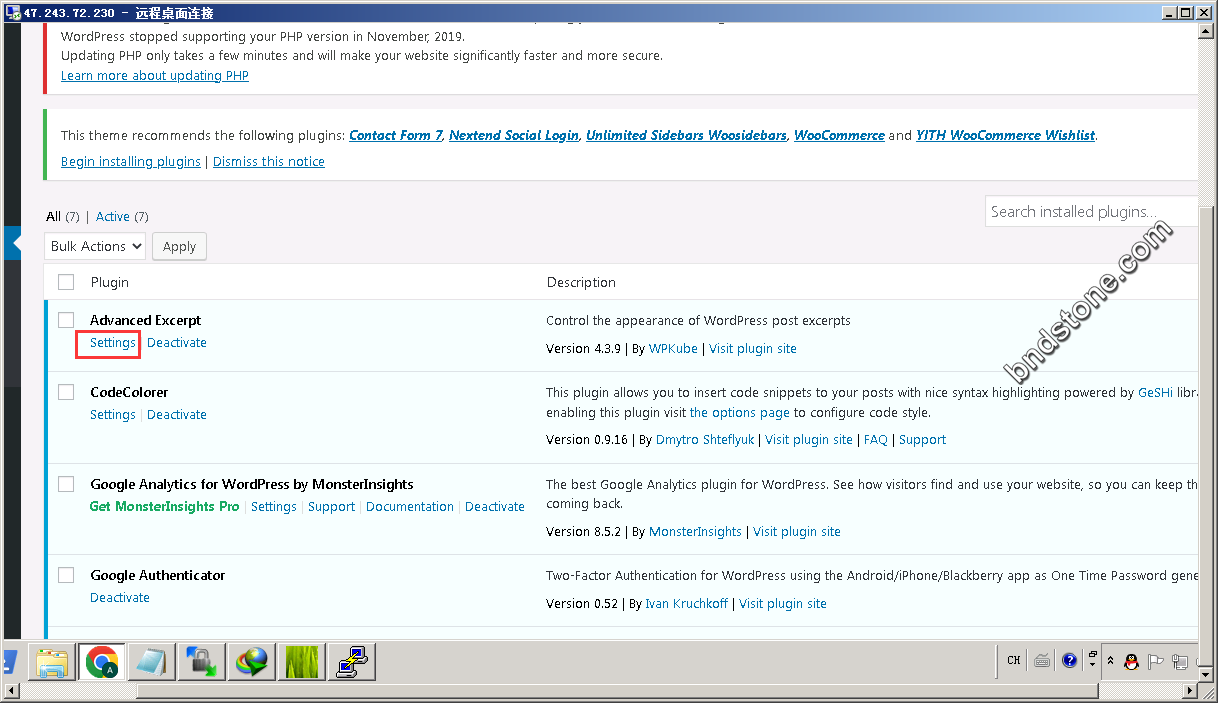The height and width of the screenshot is (703, 1218).
Task: Open the Nextend Social Login link
Action: (x=514, y=135)
